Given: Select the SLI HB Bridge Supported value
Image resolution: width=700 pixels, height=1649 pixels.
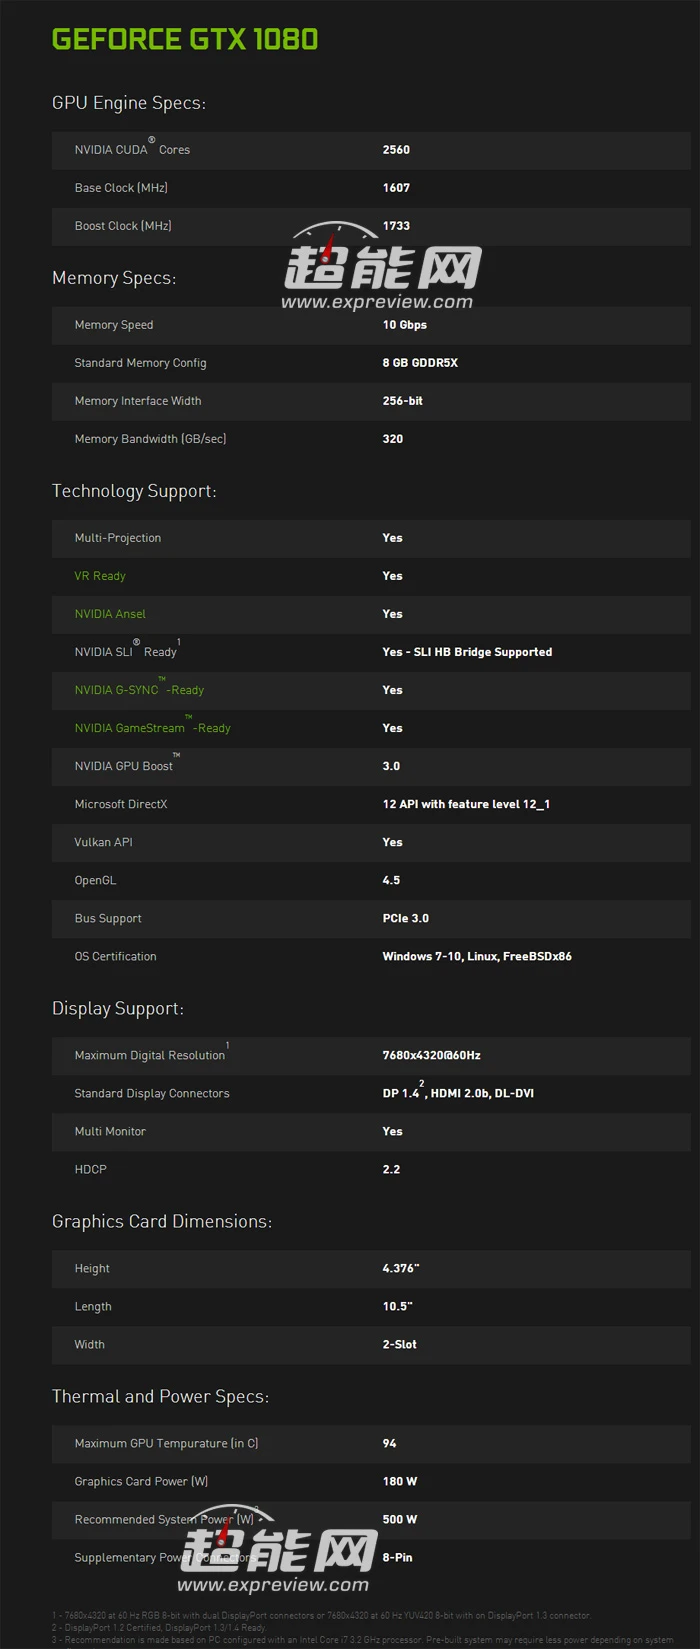Looking at the screenshot, I should click(x=467, y=652).
